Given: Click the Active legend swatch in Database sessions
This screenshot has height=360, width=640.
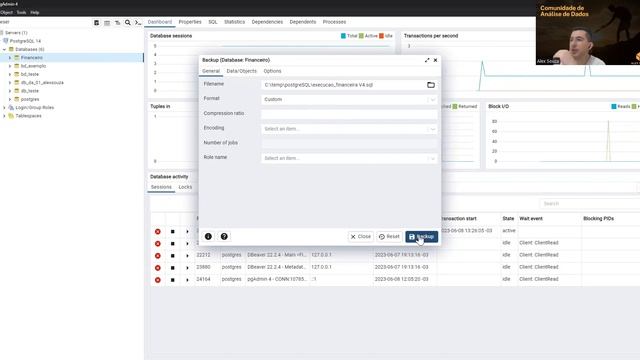Looking at the screenshot, I should 361,36.
